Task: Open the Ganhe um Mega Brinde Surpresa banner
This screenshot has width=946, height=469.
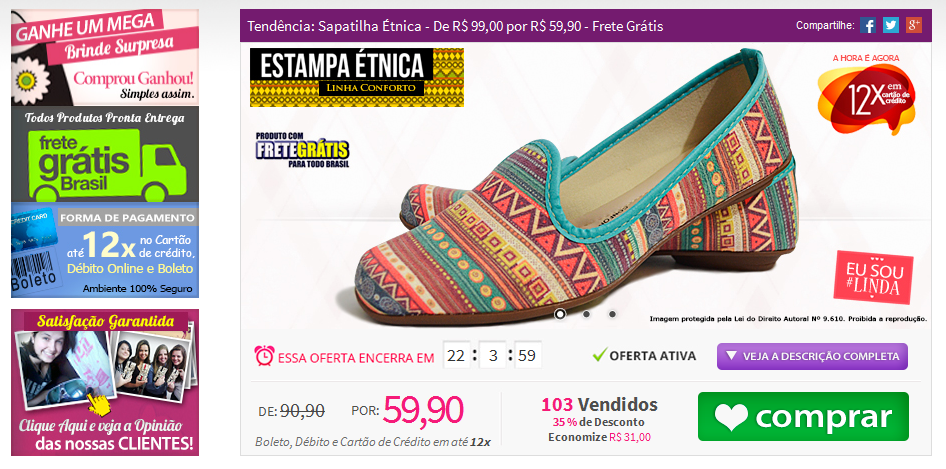Action: pyautogui.click(x=105, y=57)
